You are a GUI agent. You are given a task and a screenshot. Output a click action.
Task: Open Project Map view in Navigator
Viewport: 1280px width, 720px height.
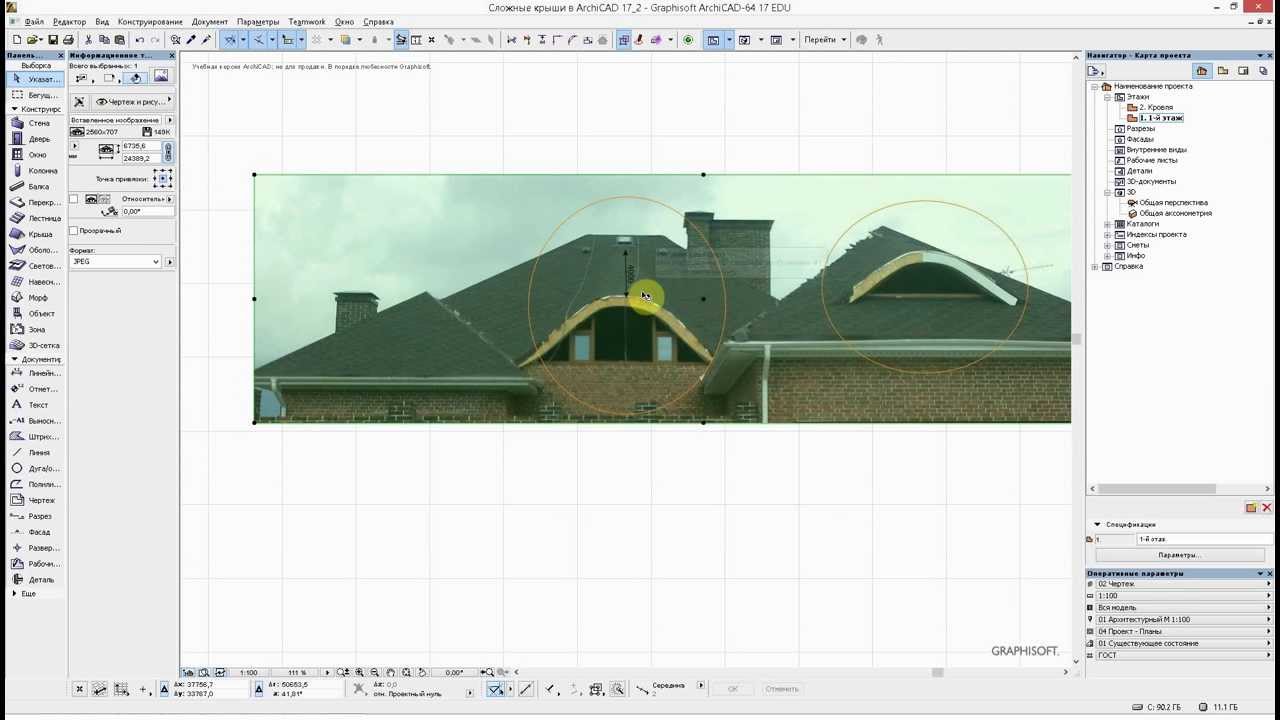(x=1202, y=71)
